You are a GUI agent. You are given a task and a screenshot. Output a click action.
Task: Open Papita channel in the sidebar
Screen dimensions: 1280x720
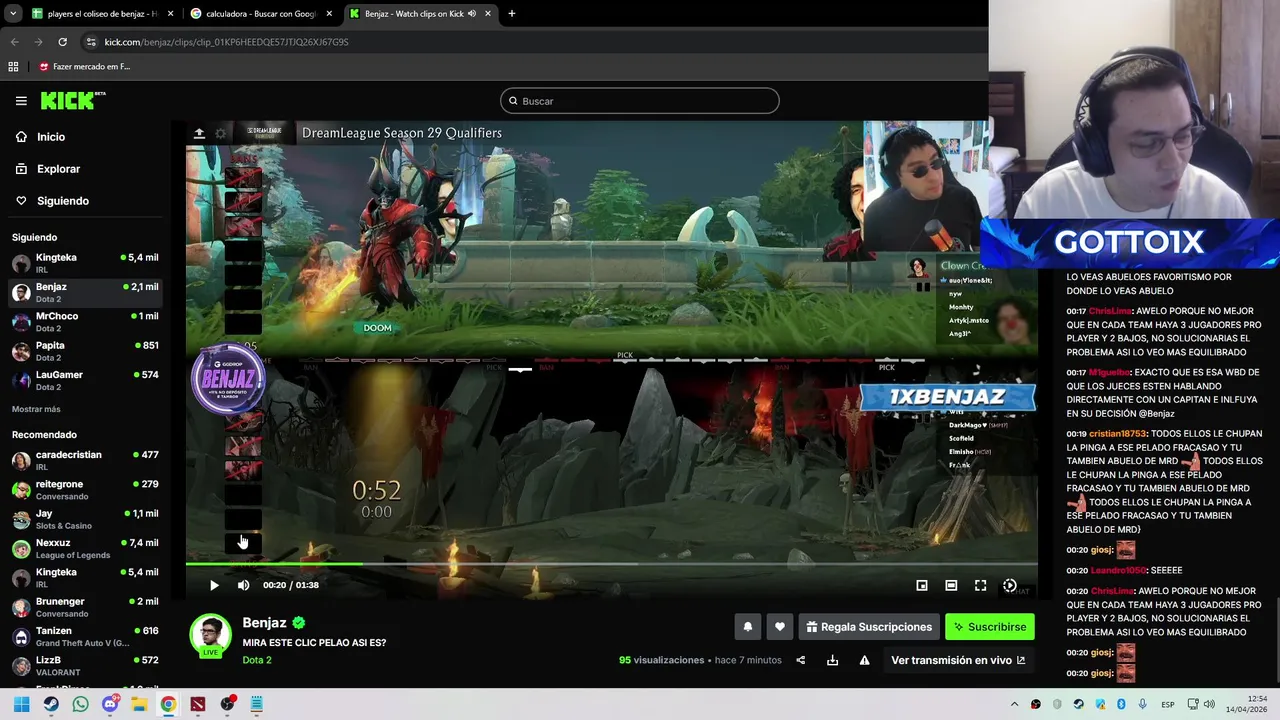coord(85,351)
